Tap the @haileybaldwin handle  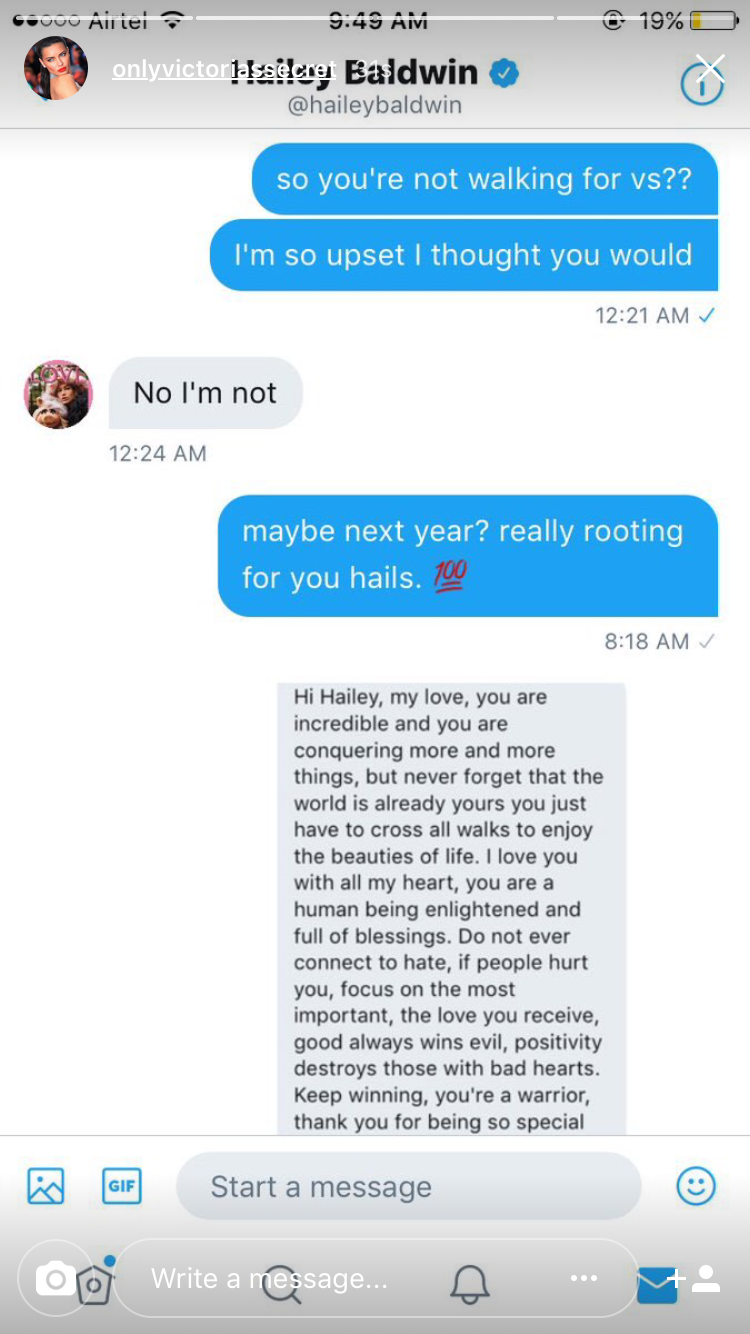(x=374, y=105)
